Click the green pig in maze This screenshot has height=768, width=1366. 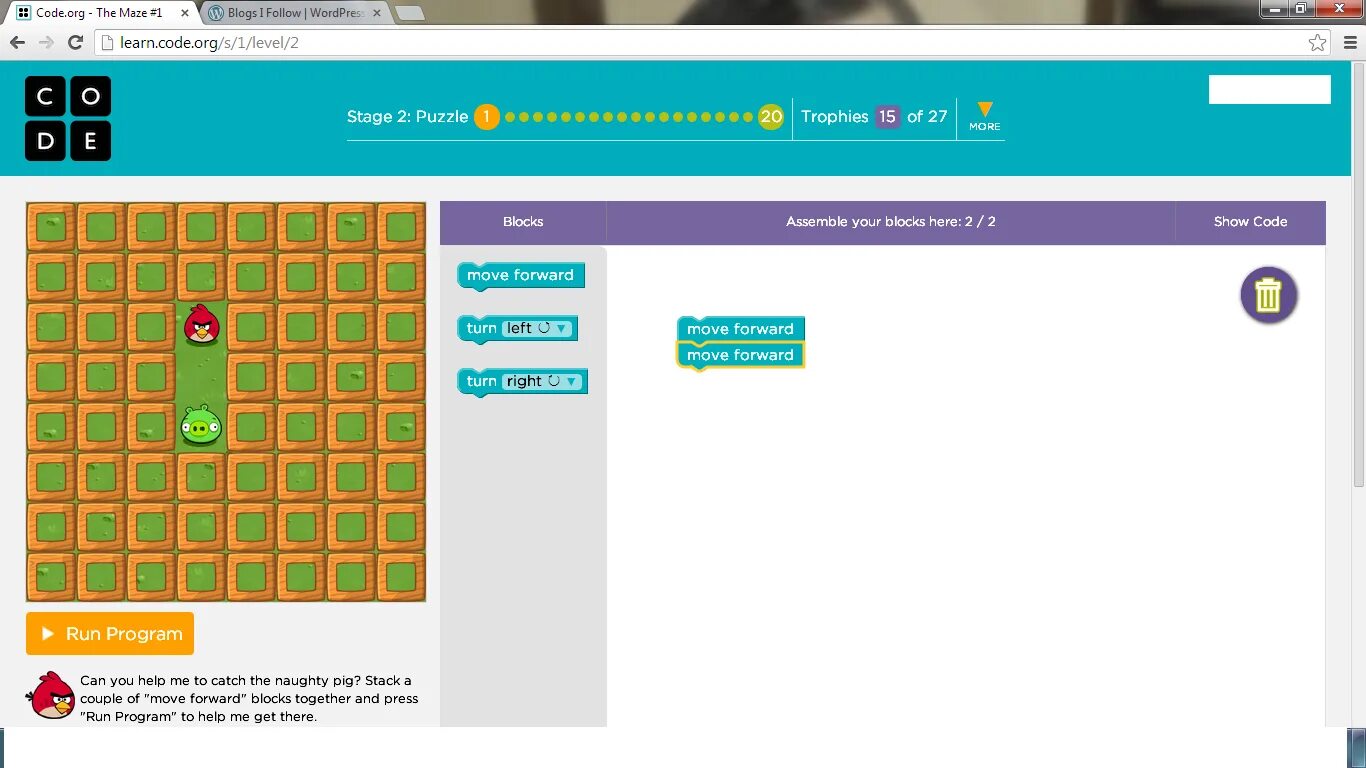[x=201, y=426]
